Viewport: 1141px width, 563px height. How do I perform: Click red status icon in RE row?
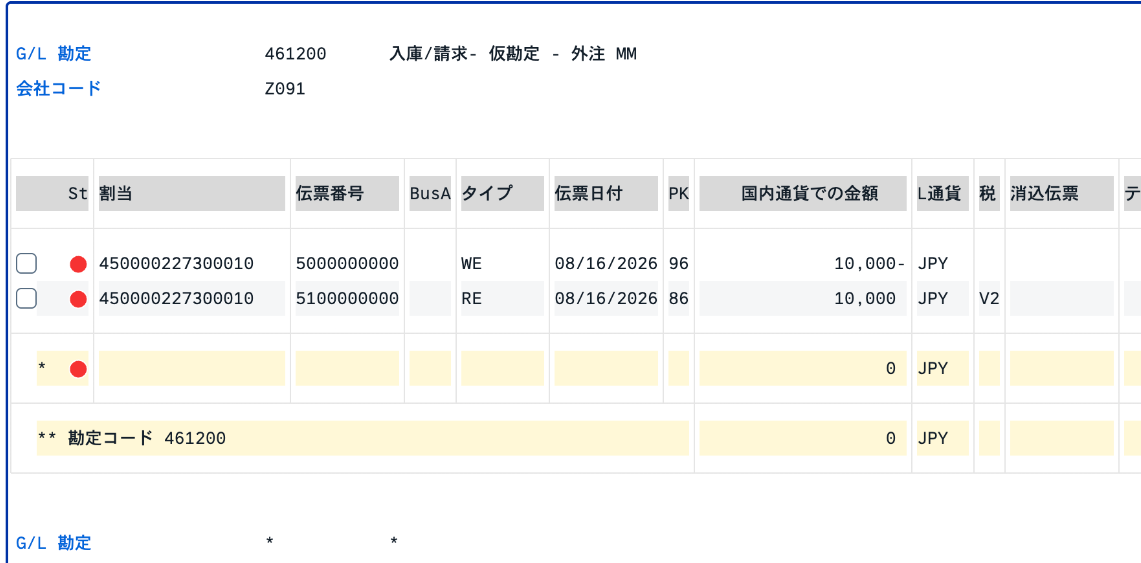point(79,299)
